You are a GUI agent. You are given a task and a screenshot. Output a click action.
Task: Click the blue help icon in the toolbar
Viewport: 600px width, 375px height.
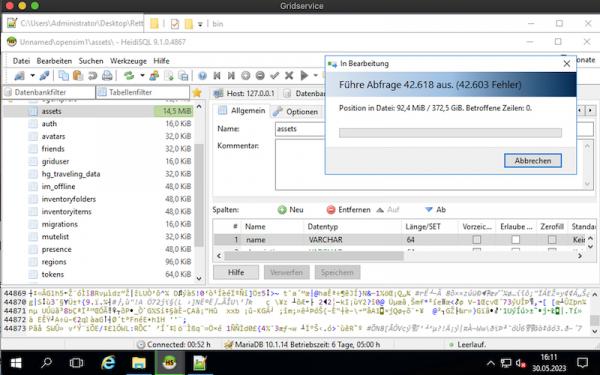(202, 76)
